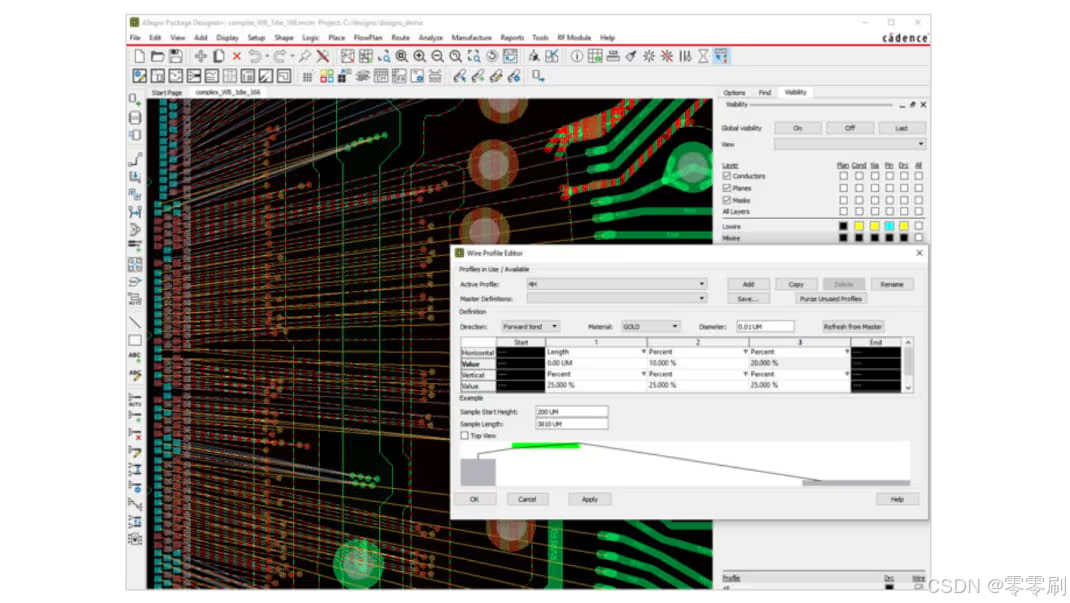Toggle the Planes layer checkbox
The image size is (1070, 603).
tap(727, 188)
